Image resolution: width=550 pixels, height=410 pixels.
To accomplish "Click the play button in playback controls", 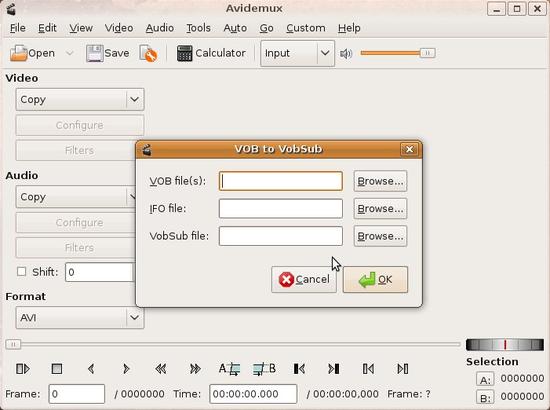I will coord(23,369).
